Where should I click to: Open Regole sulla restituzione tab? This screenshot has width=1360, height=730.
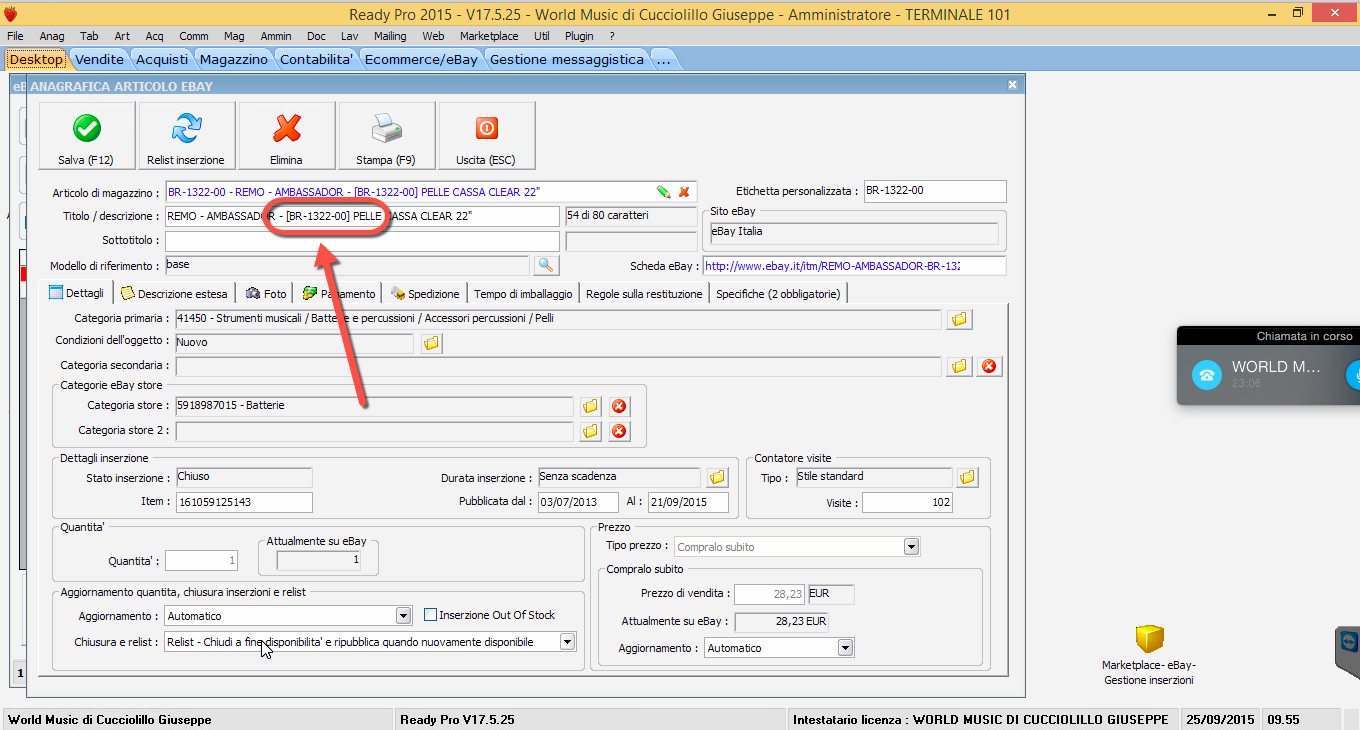[644, 293]
